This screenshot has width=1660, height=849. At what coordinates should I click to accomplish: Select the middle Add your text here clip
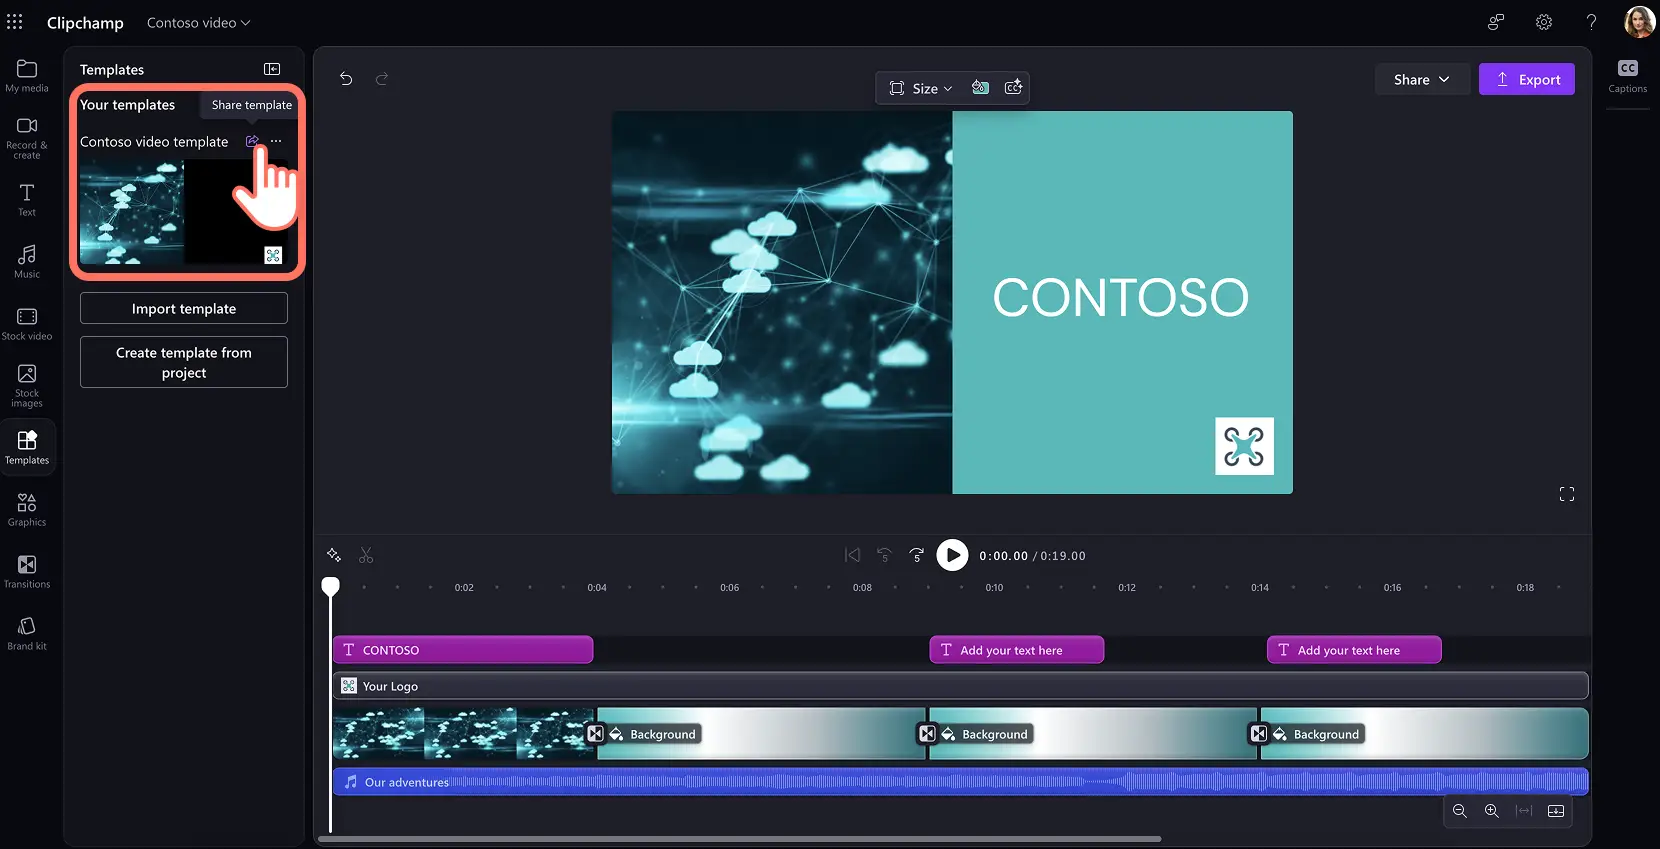[1017, 650]
